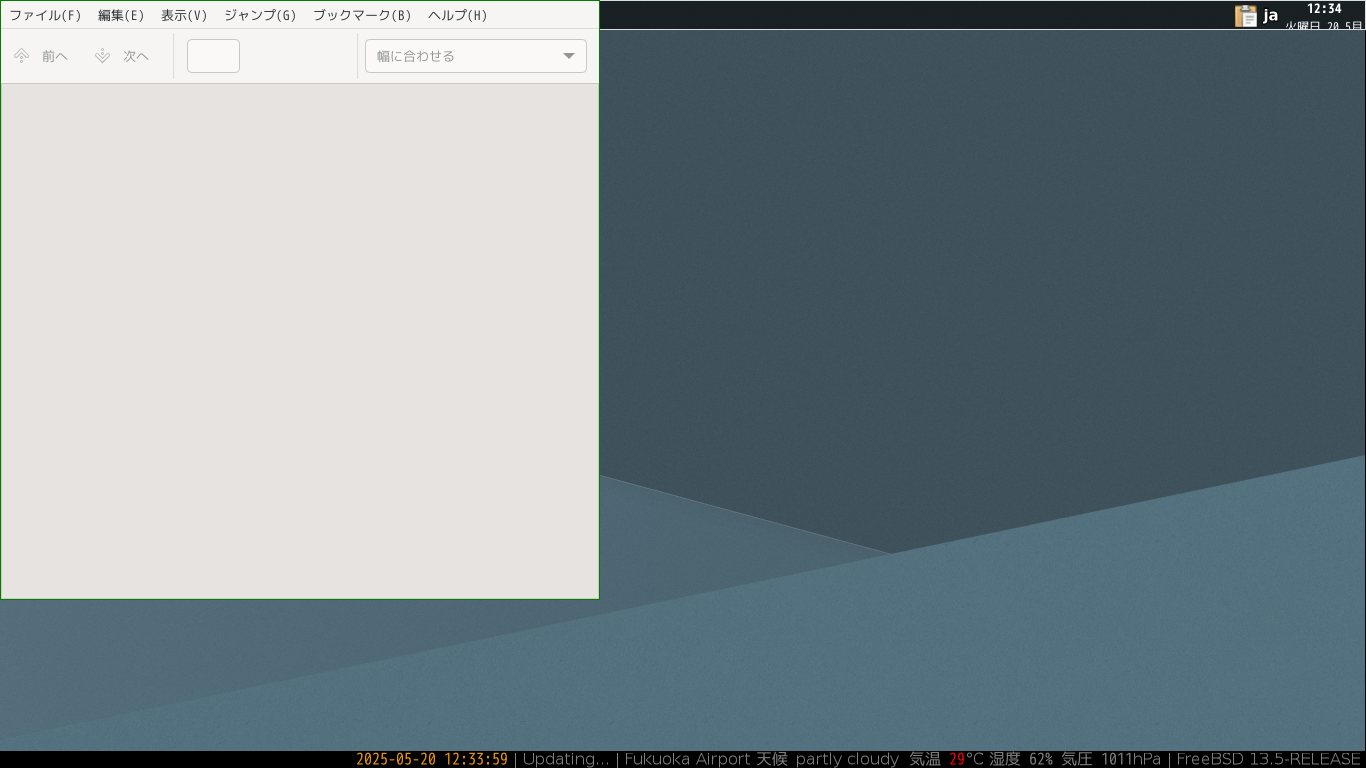The height and width of the screenshot is (768, 1366).
Task: Click the red 29 temperature reading
Action: click(957, 759)
